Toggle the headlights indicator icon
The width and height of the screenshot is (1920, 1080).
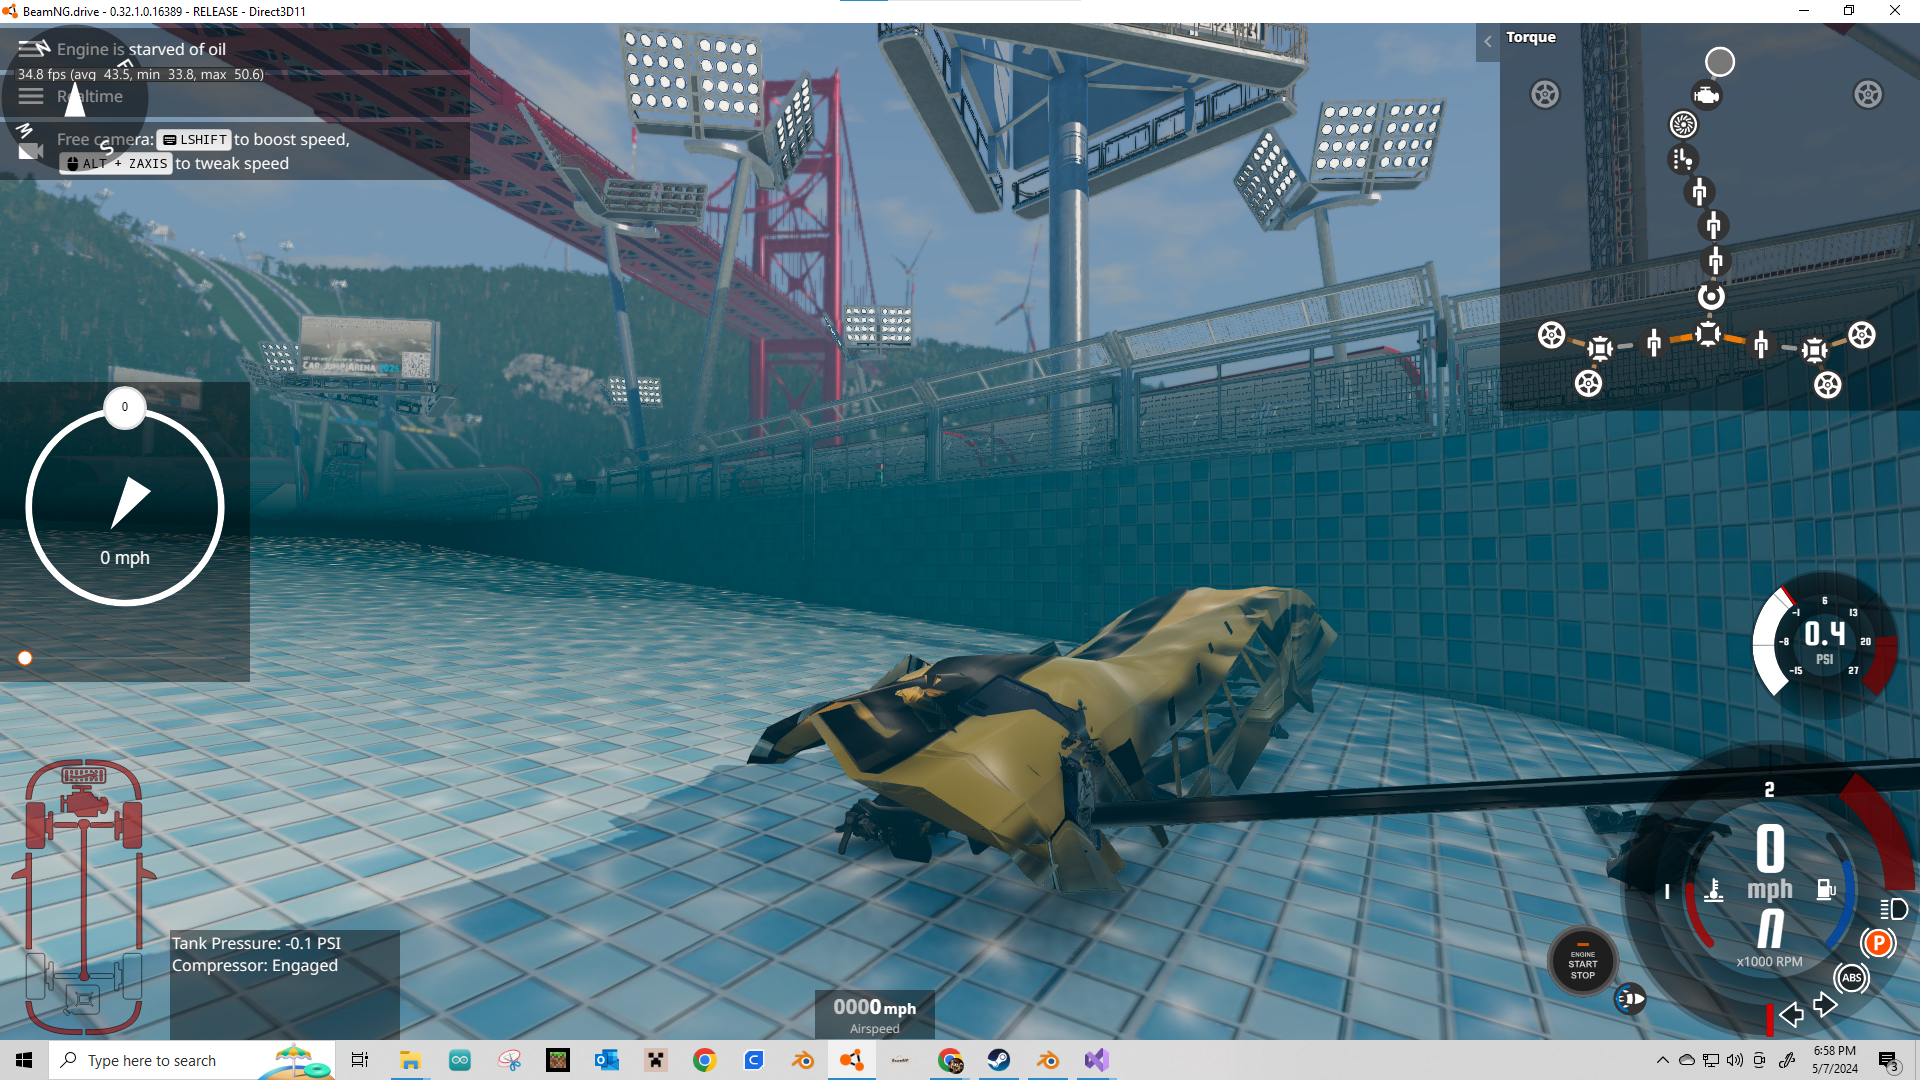pos(1893,909)
